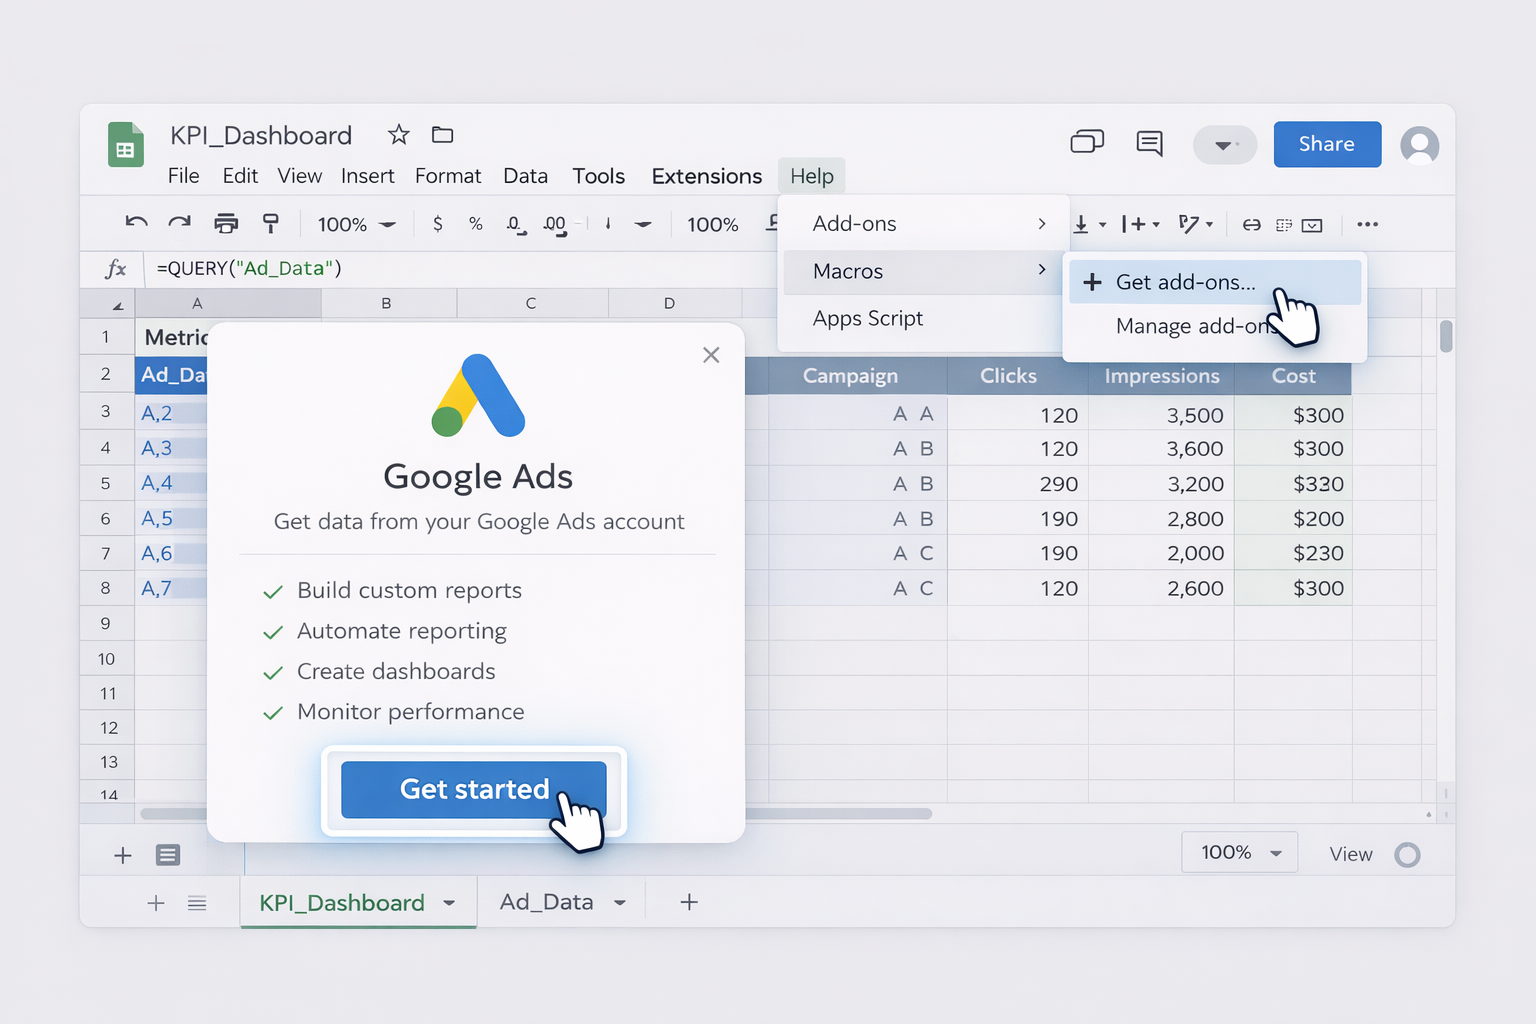Open the grey pill dropdown left of Share
This screenshot has height=1024, width=1536.
pos(1224,145)
